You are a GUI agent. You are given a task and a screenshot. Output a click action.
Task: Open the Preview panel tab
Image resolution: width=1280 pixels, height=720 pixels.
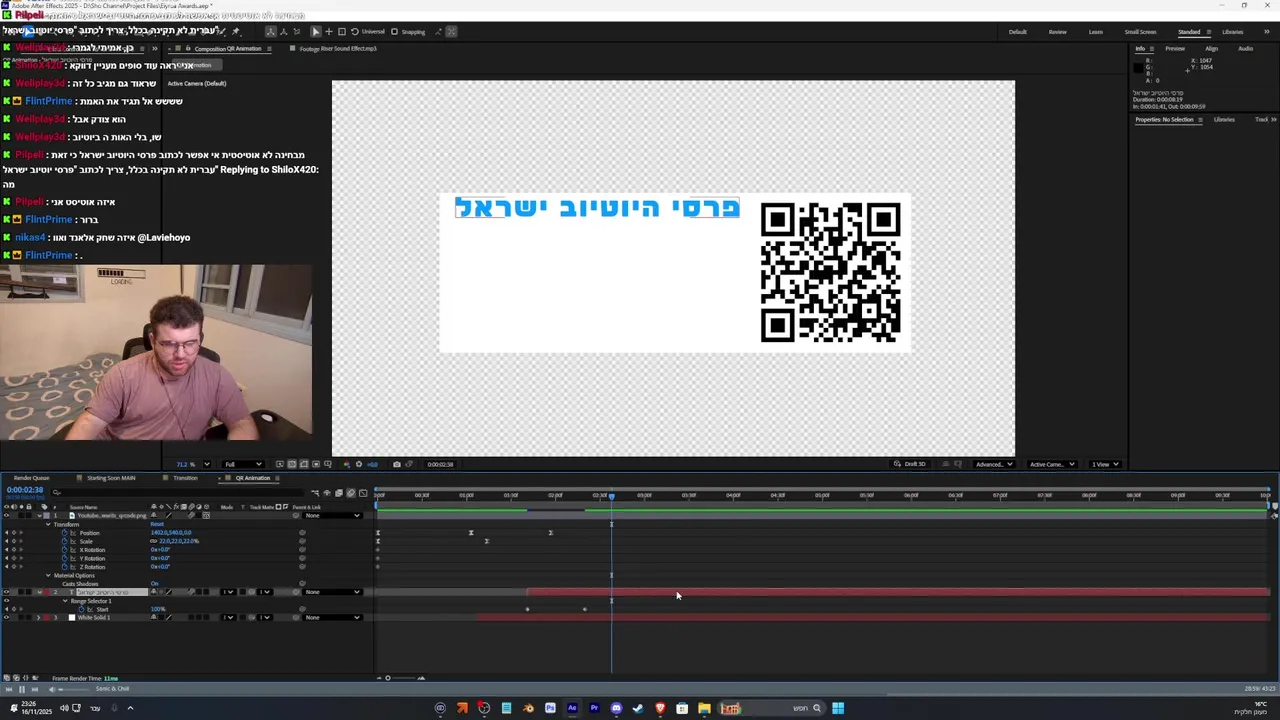(x=1175, y=48)
